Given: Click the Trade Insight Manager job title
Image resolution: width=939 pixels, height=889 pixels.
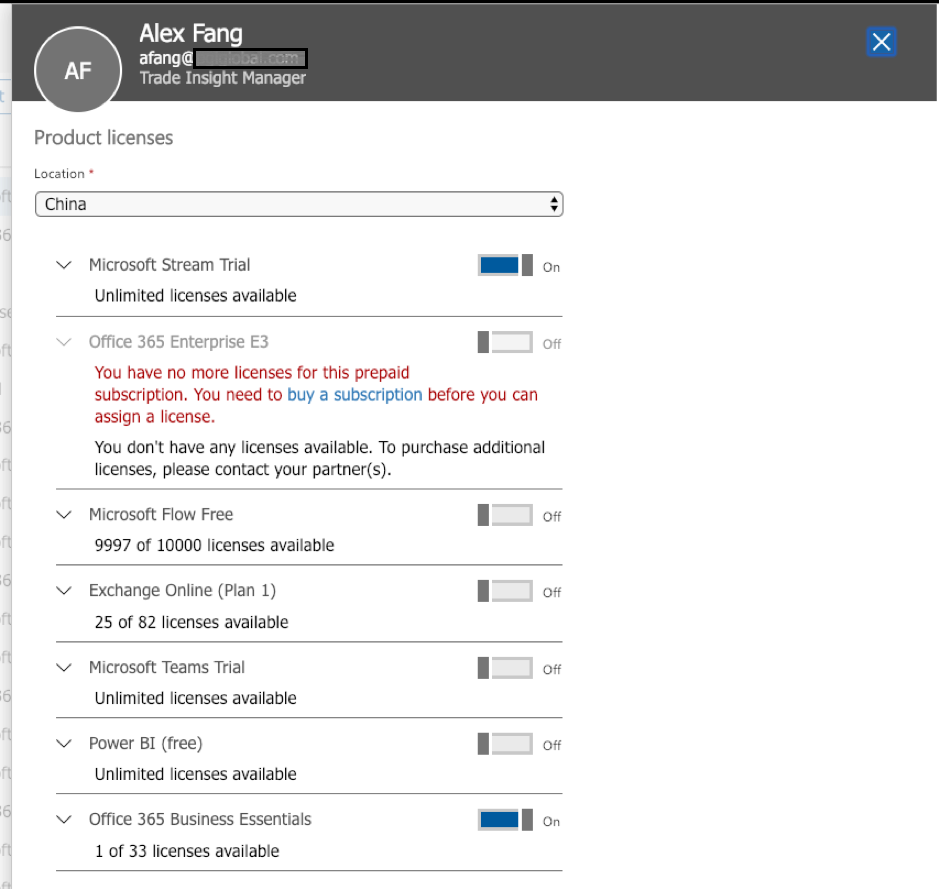Looking at the screenshot, I should tap(223, 78).
